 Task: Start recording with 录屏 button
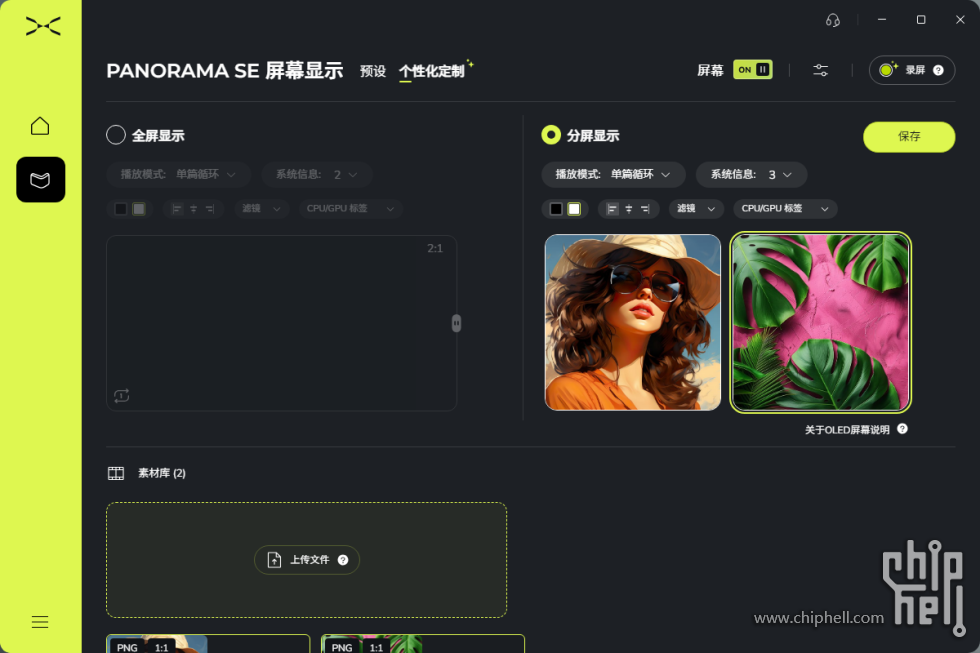(911, 70)
